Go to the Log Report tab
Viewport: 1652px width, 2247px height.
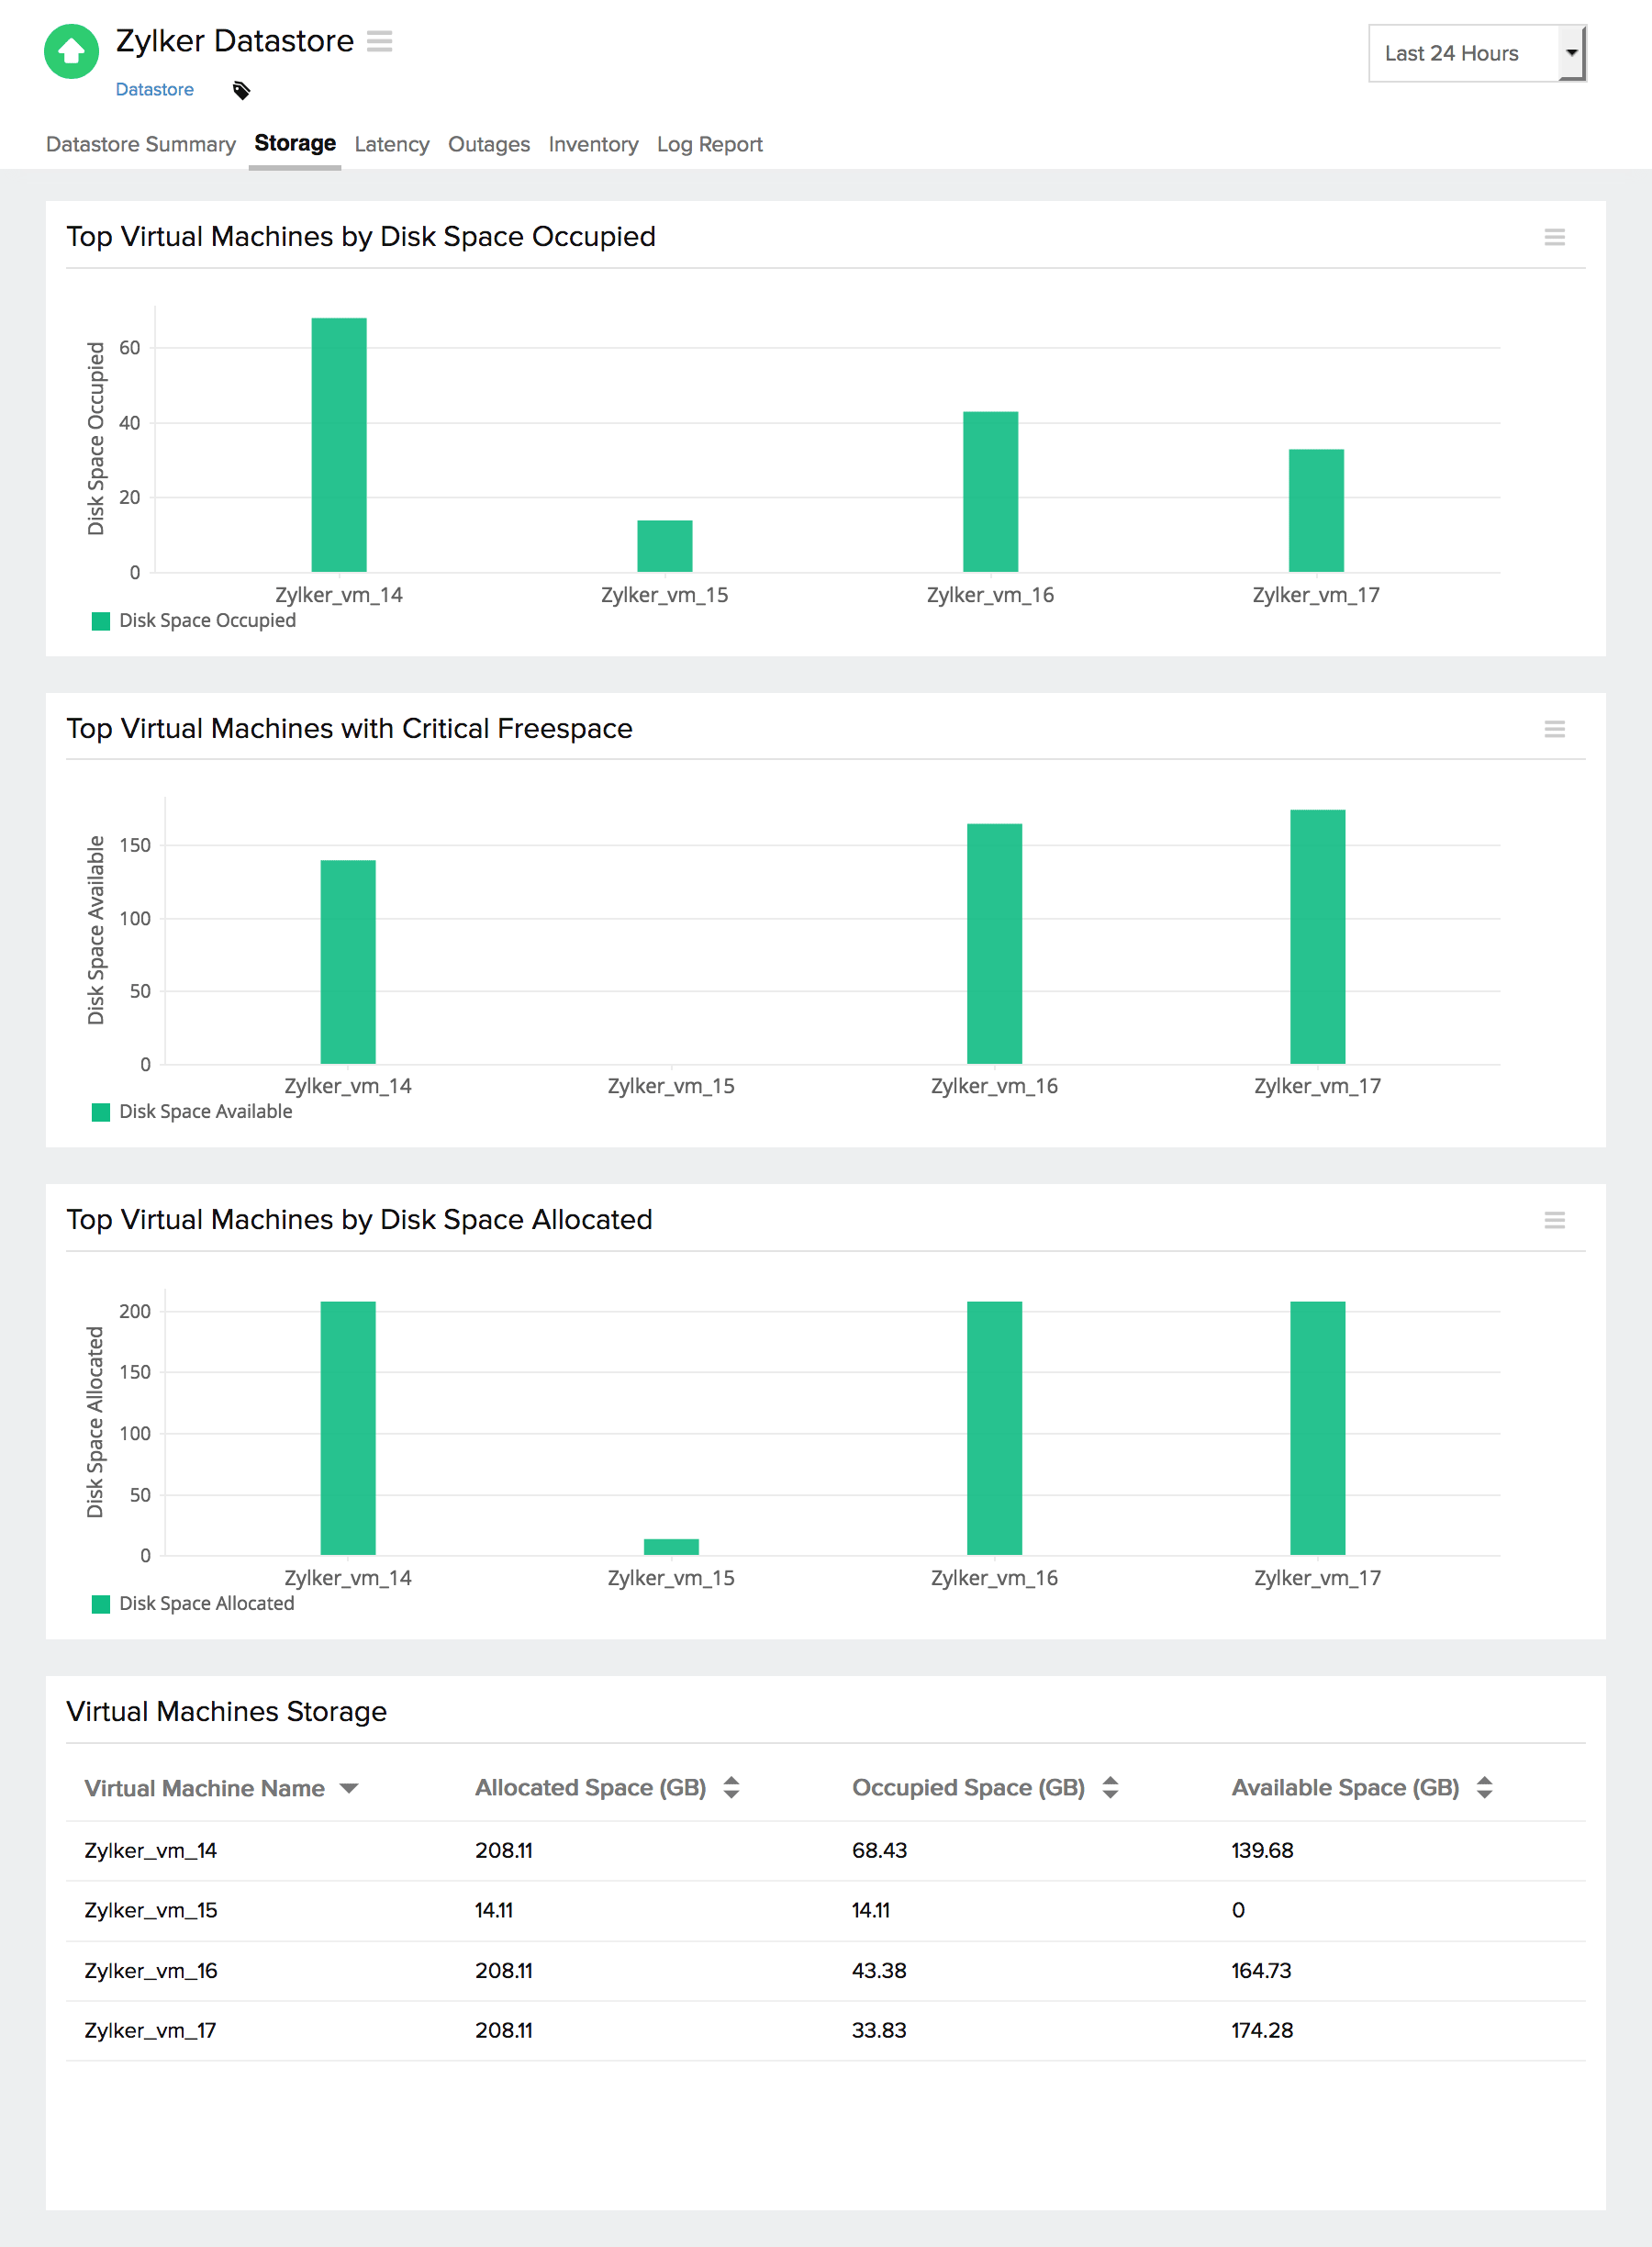709,145
